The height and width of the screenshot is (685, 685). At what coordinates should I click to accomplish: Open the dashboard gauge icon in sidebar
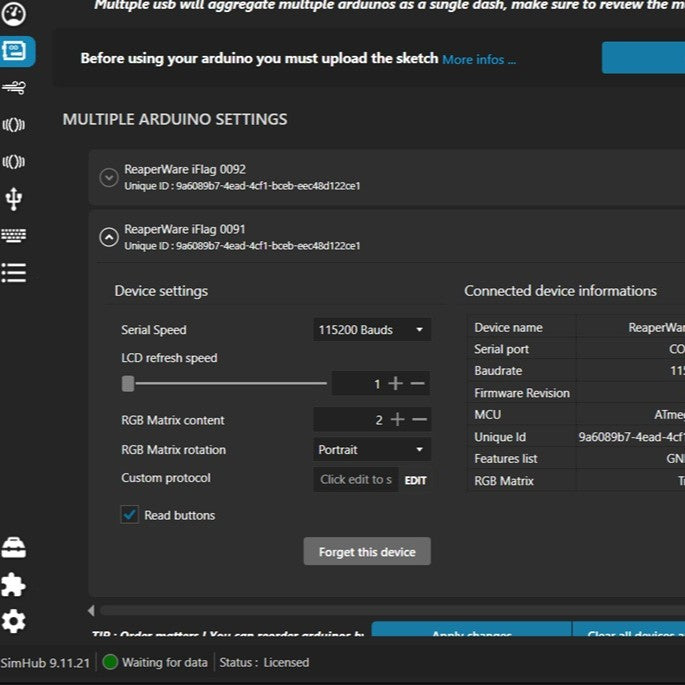click(x=14, y=14)
